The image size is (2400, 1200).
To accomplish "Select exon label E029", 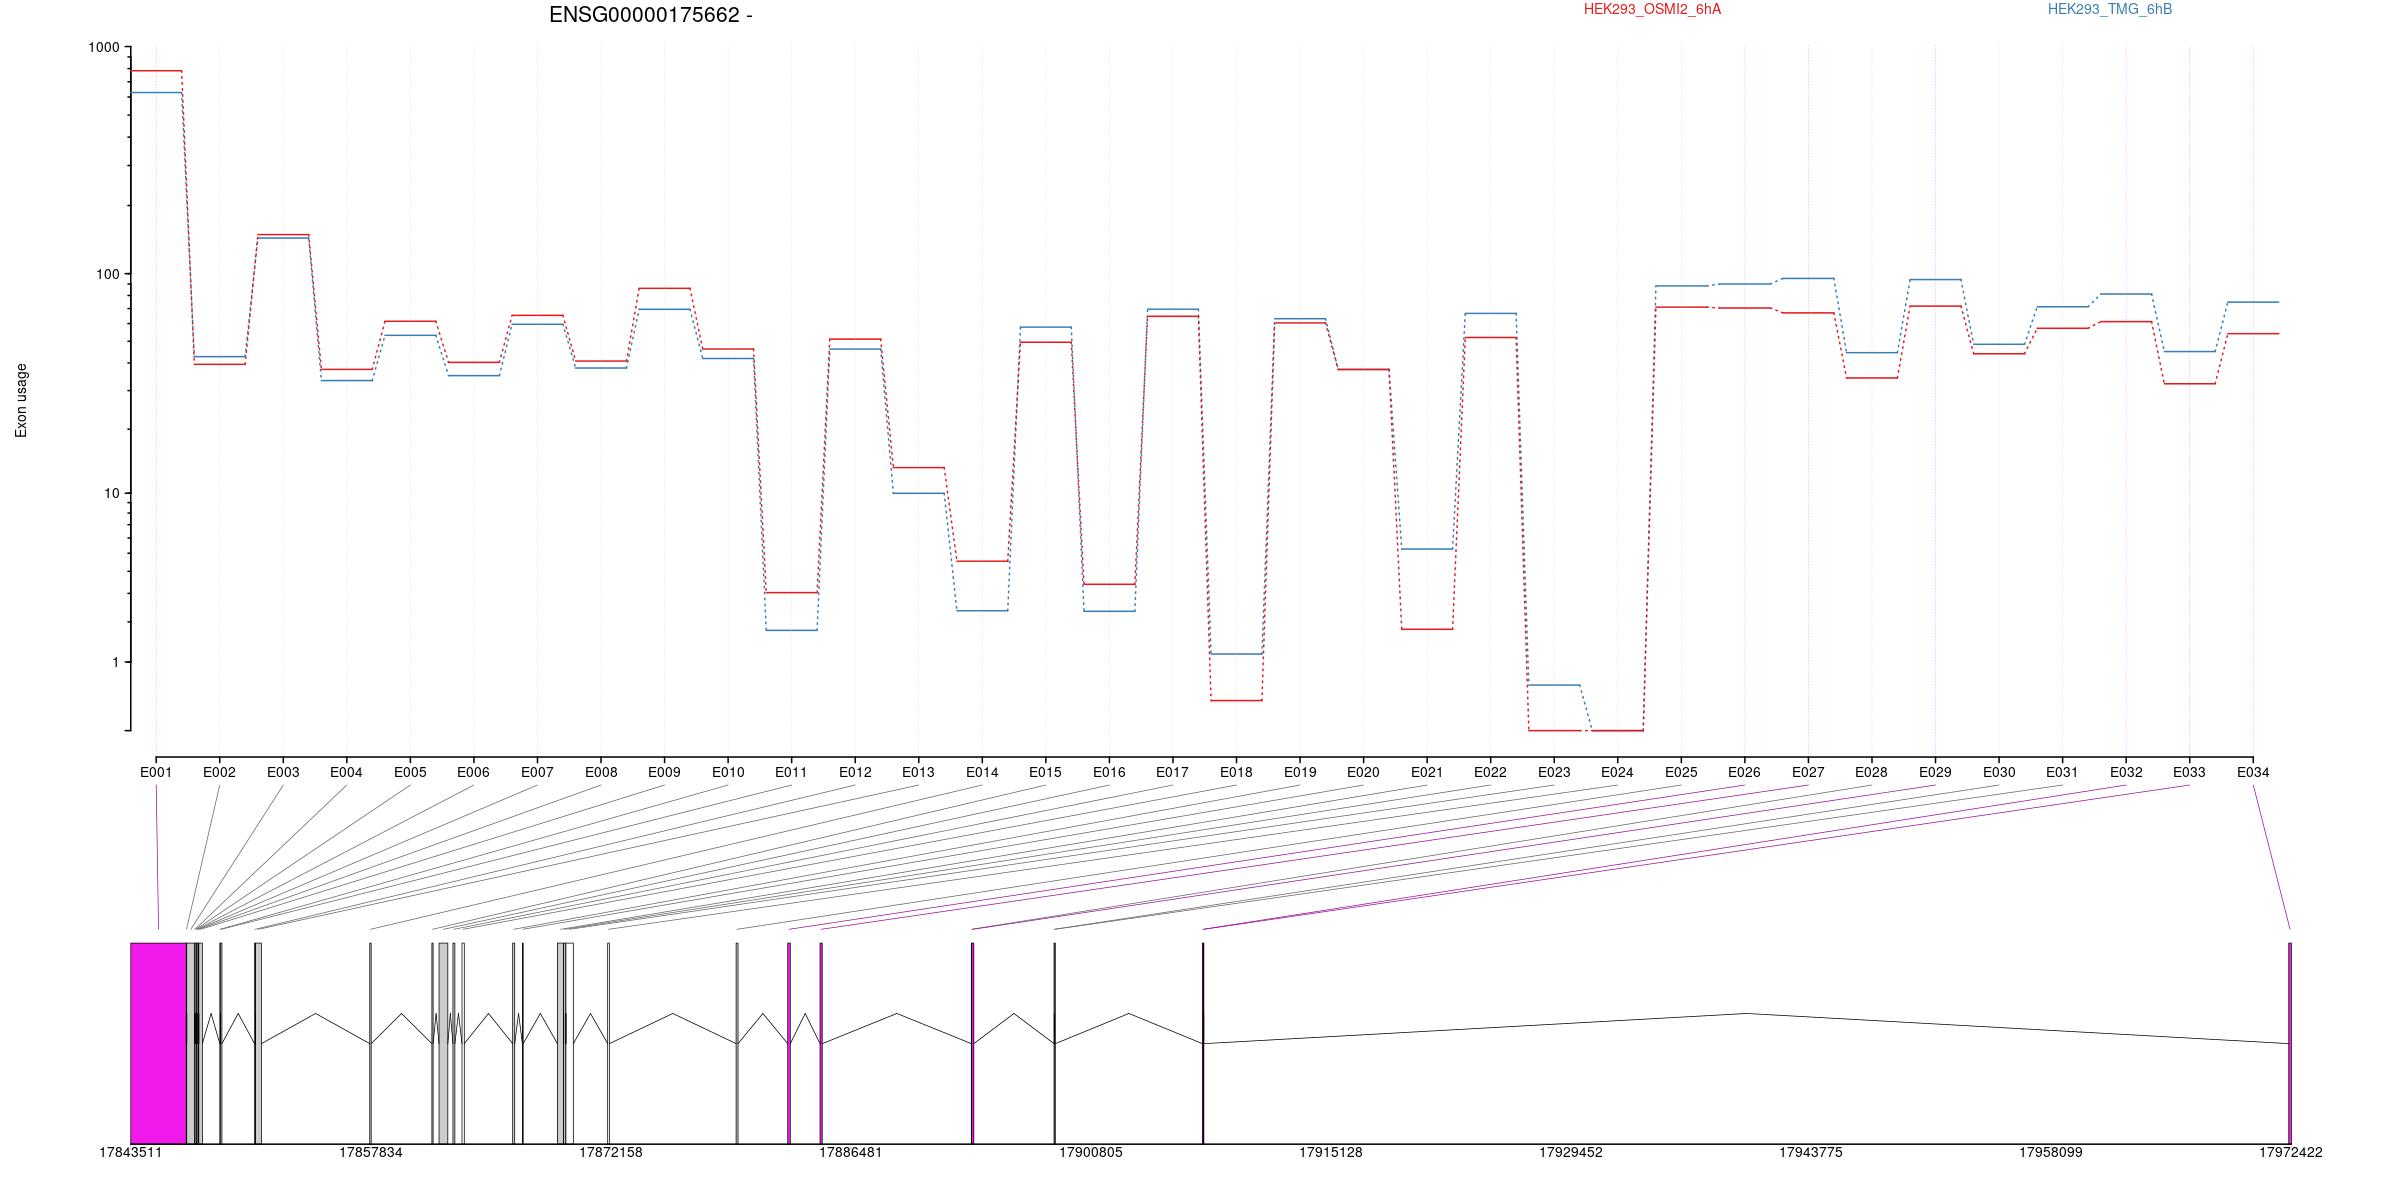I will 1935,772.
